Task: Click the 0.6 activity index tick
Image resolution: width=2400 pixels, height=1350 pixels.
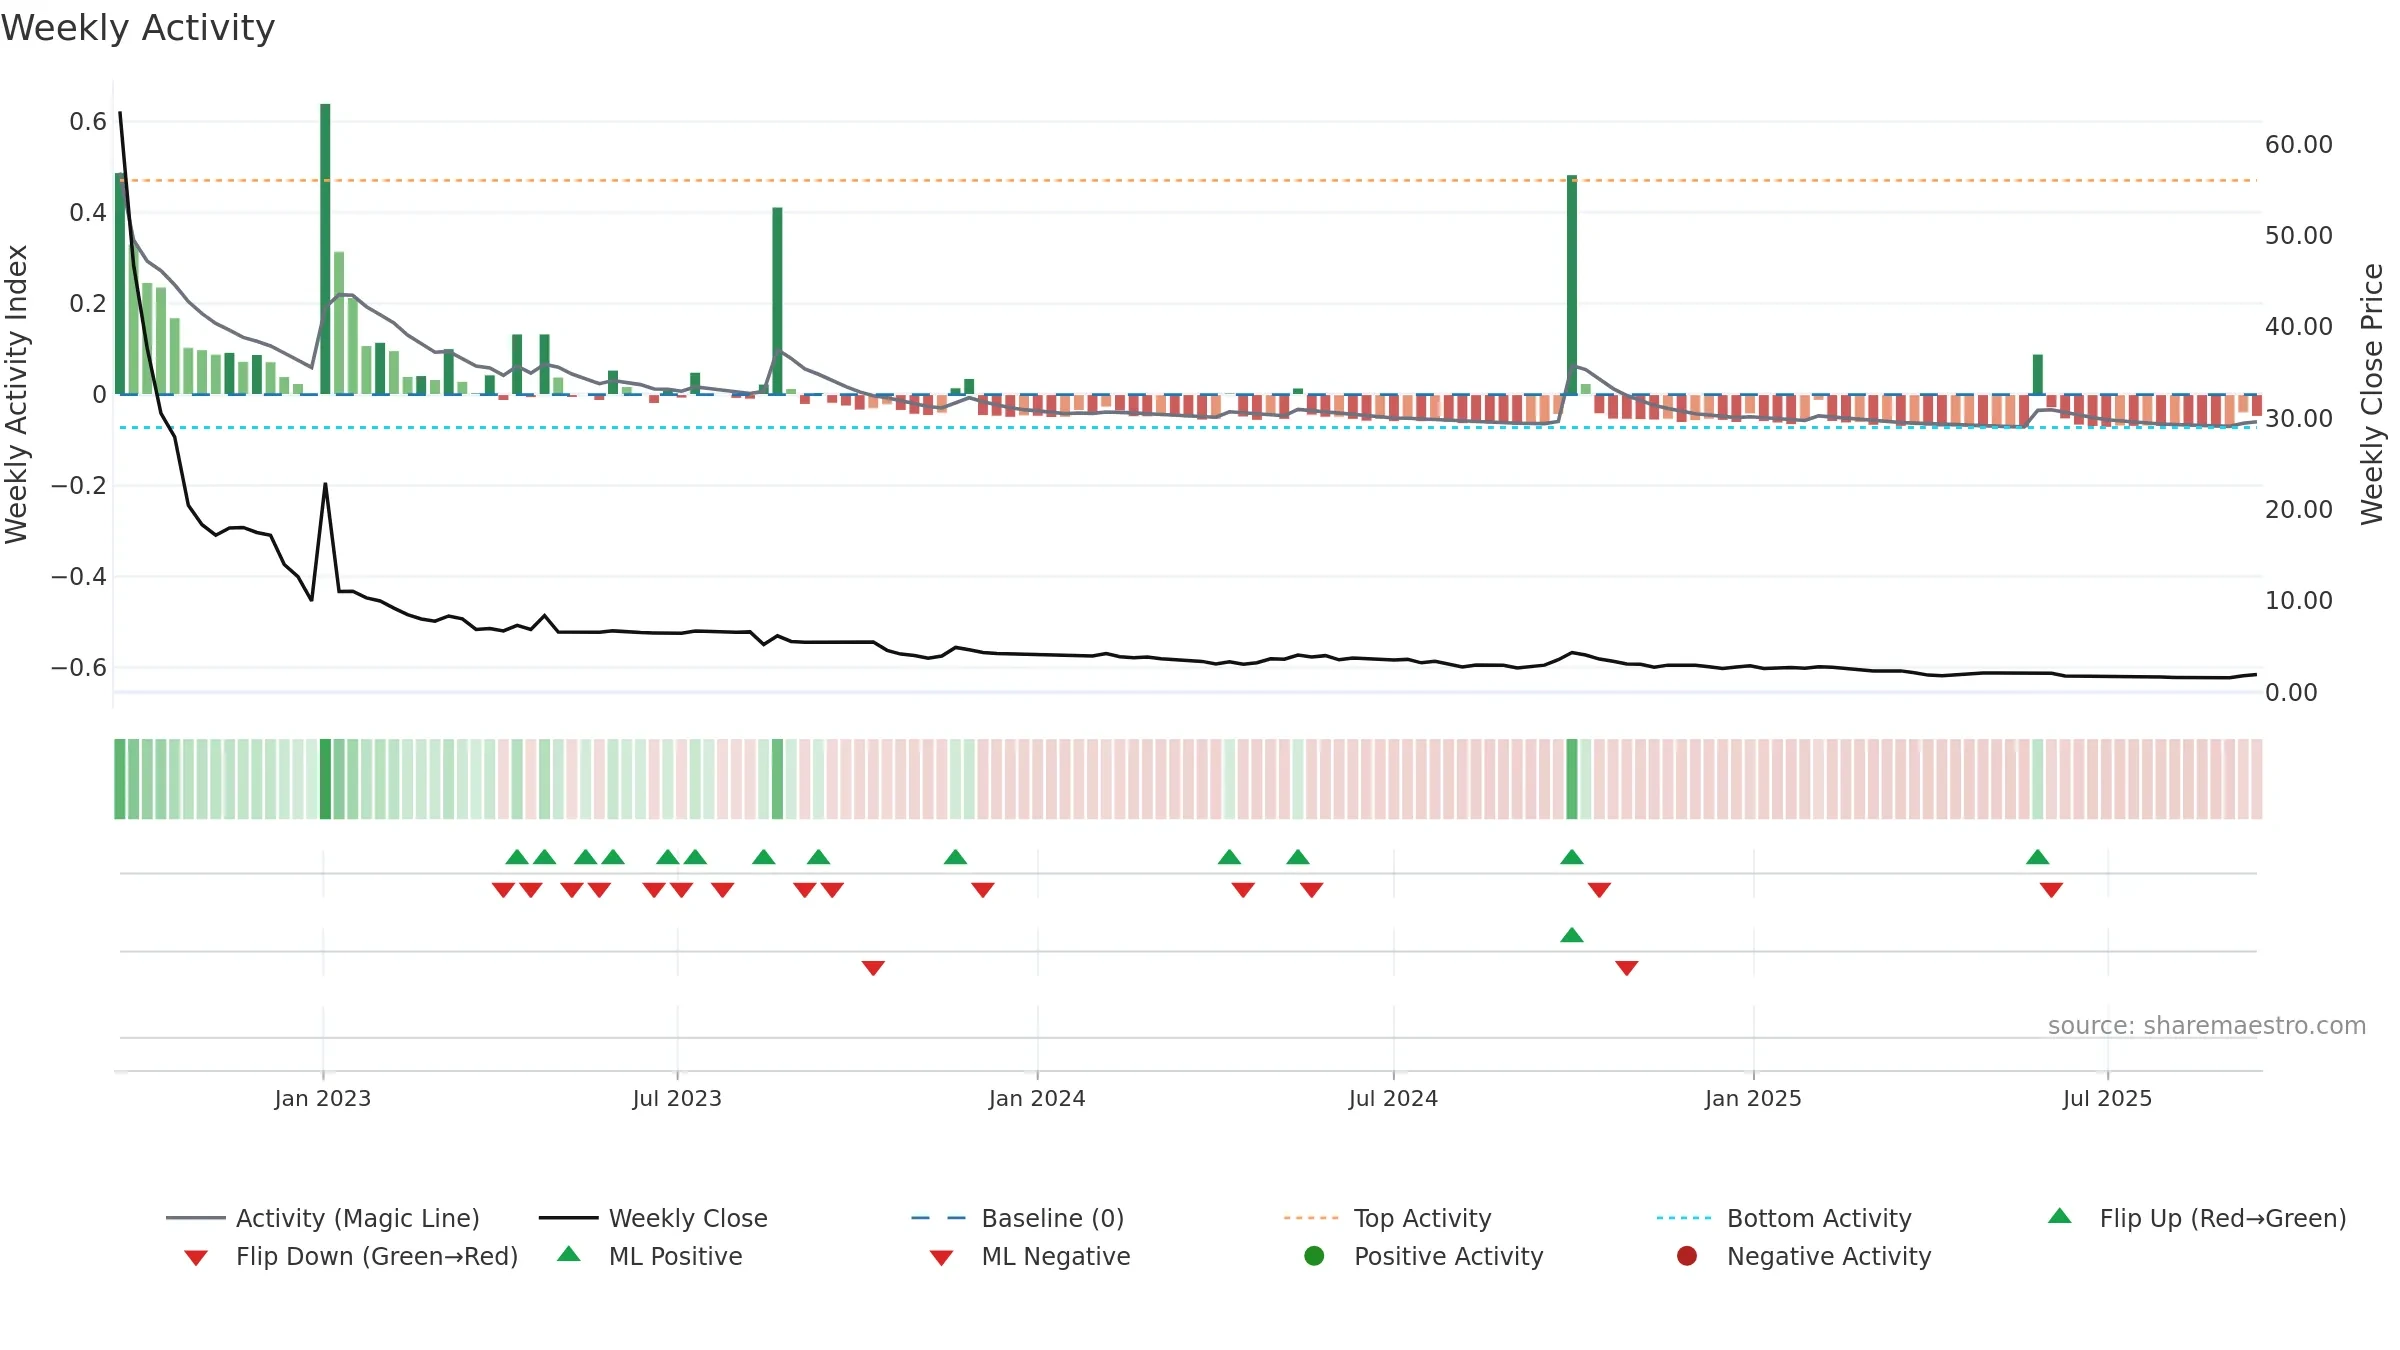Action: click(x=88, y=122)
